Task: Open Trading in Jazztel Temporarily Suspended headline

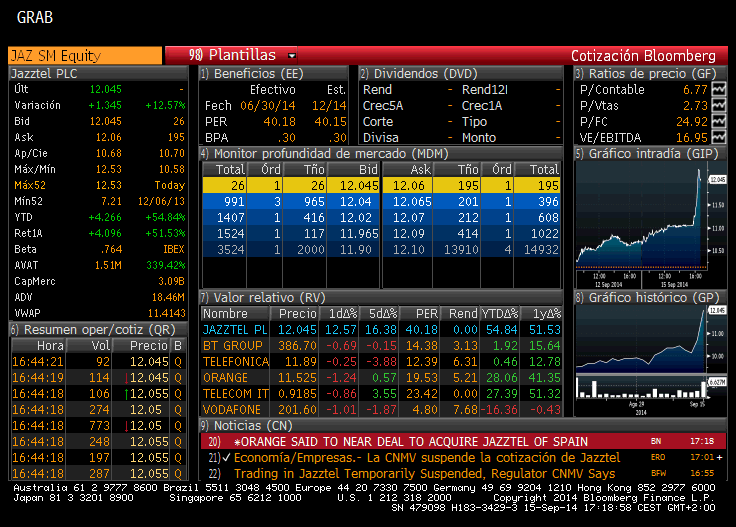Action: tap(424, 474)
